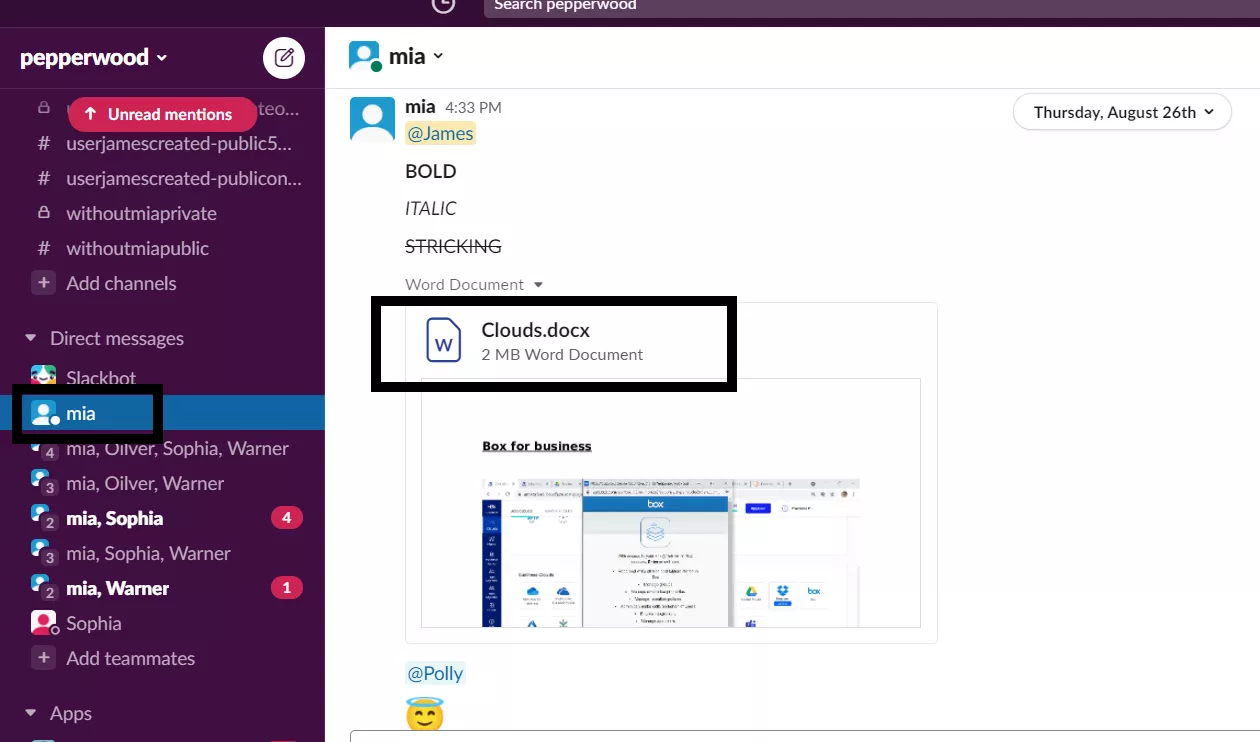Click the Slackbot avatar icon
Viewport: 1260px width, 742px height.
44,377
